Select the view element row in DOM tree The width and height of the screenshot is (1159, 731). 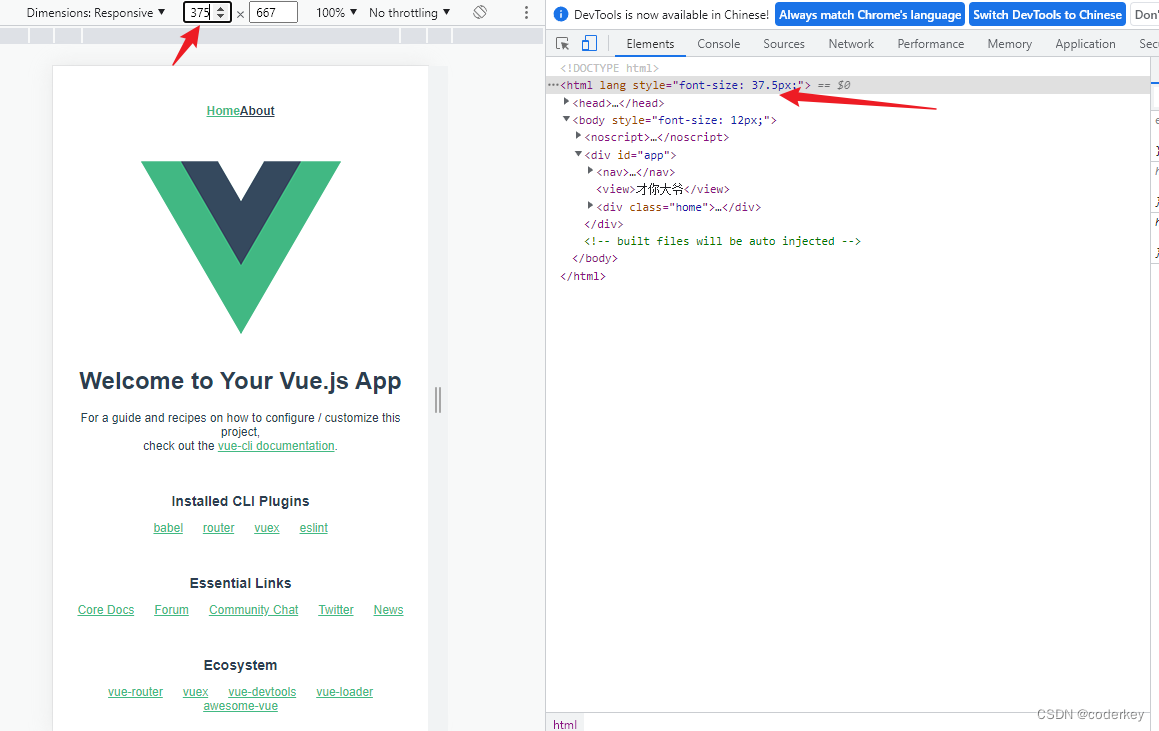coord(663,189)
